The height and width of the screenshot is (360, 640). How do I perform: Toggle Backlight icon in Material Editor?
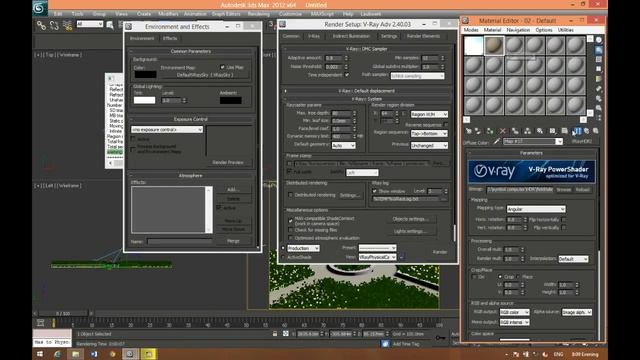pyautogui.click(x=599, y=50)
